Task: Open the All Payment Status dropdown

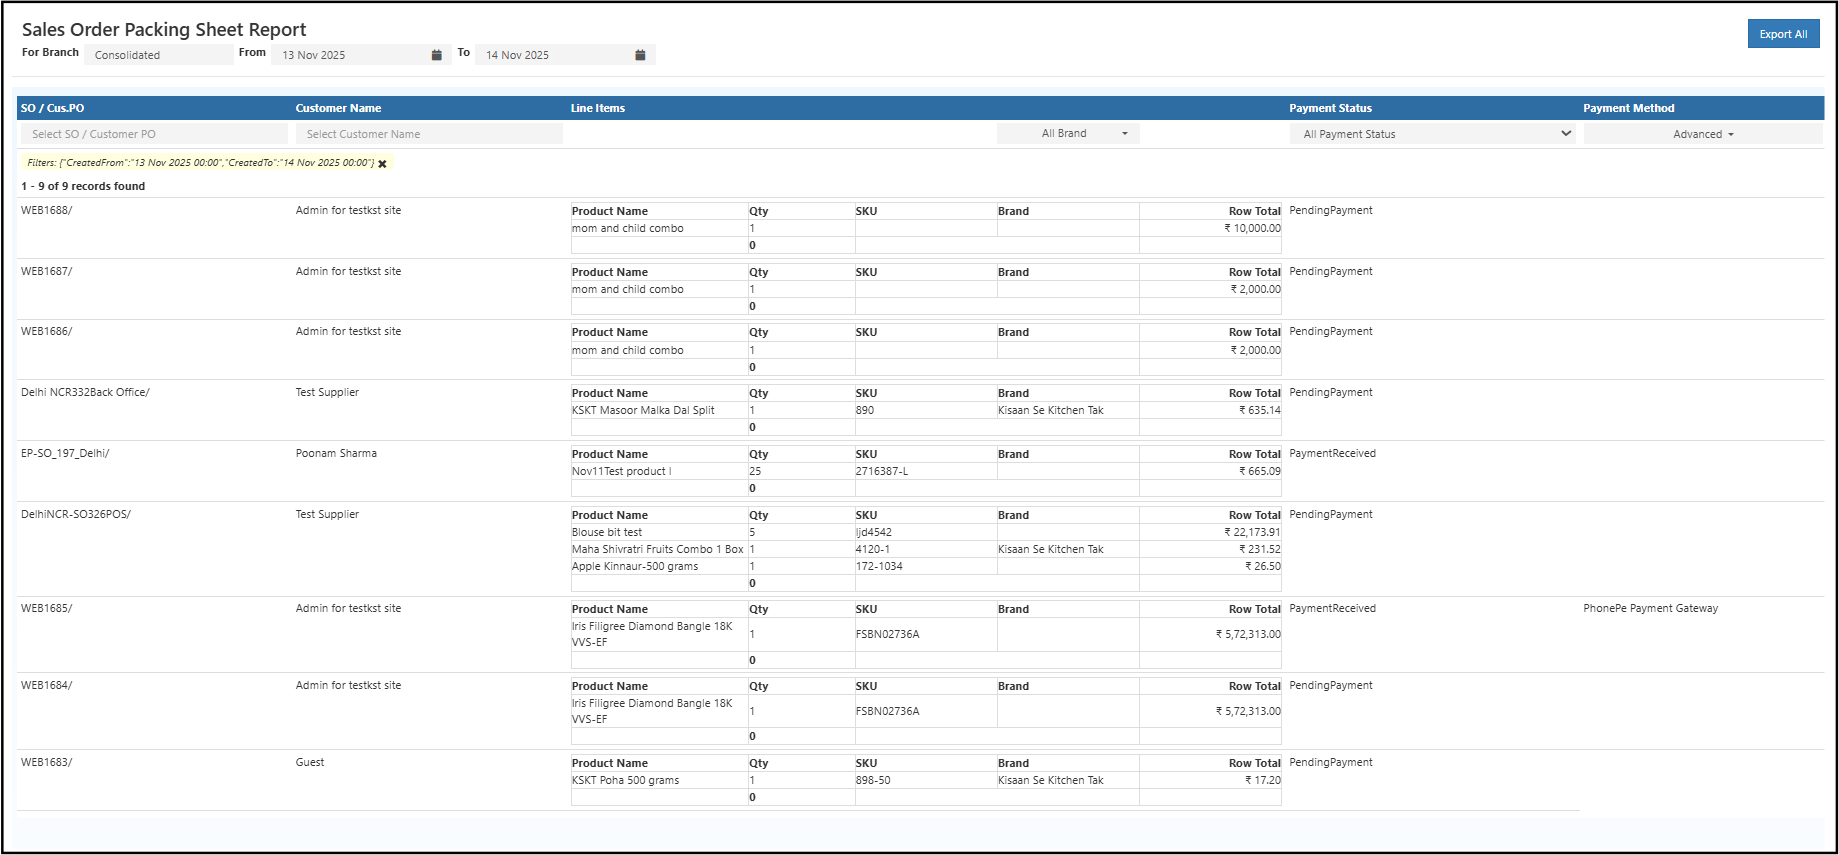Action: [1432, 134]
